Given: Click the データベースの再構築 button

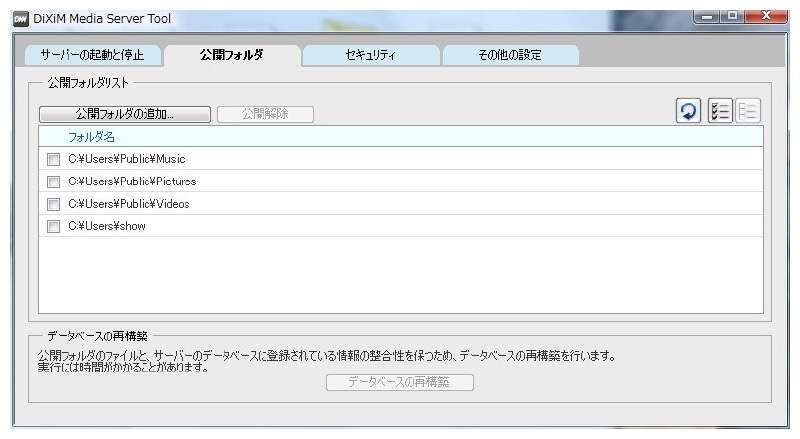Looking at the screenshot, I should (x=400, y=382).
